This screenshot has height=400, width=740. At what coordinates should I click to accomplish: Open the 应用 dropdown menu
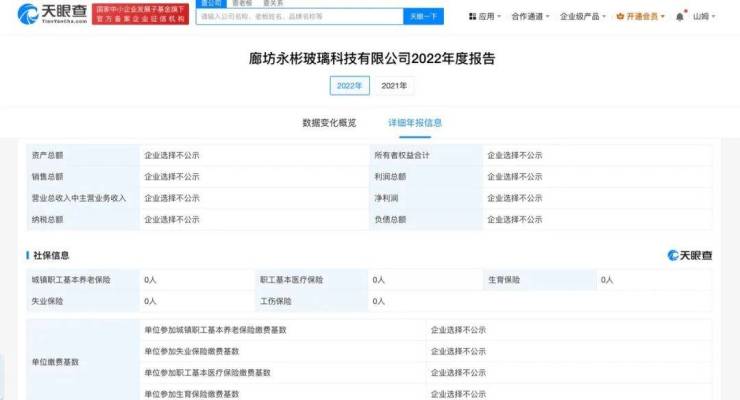pos(489,17)
